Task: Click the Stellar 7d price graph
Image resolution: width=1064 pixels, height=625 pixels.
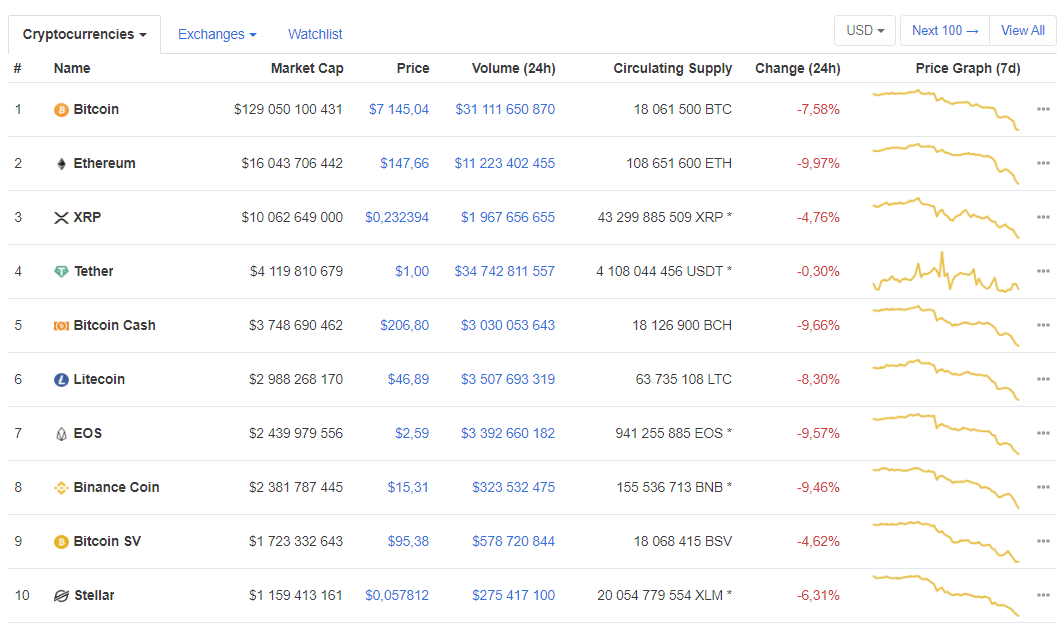Action: (x=946, y=595)
